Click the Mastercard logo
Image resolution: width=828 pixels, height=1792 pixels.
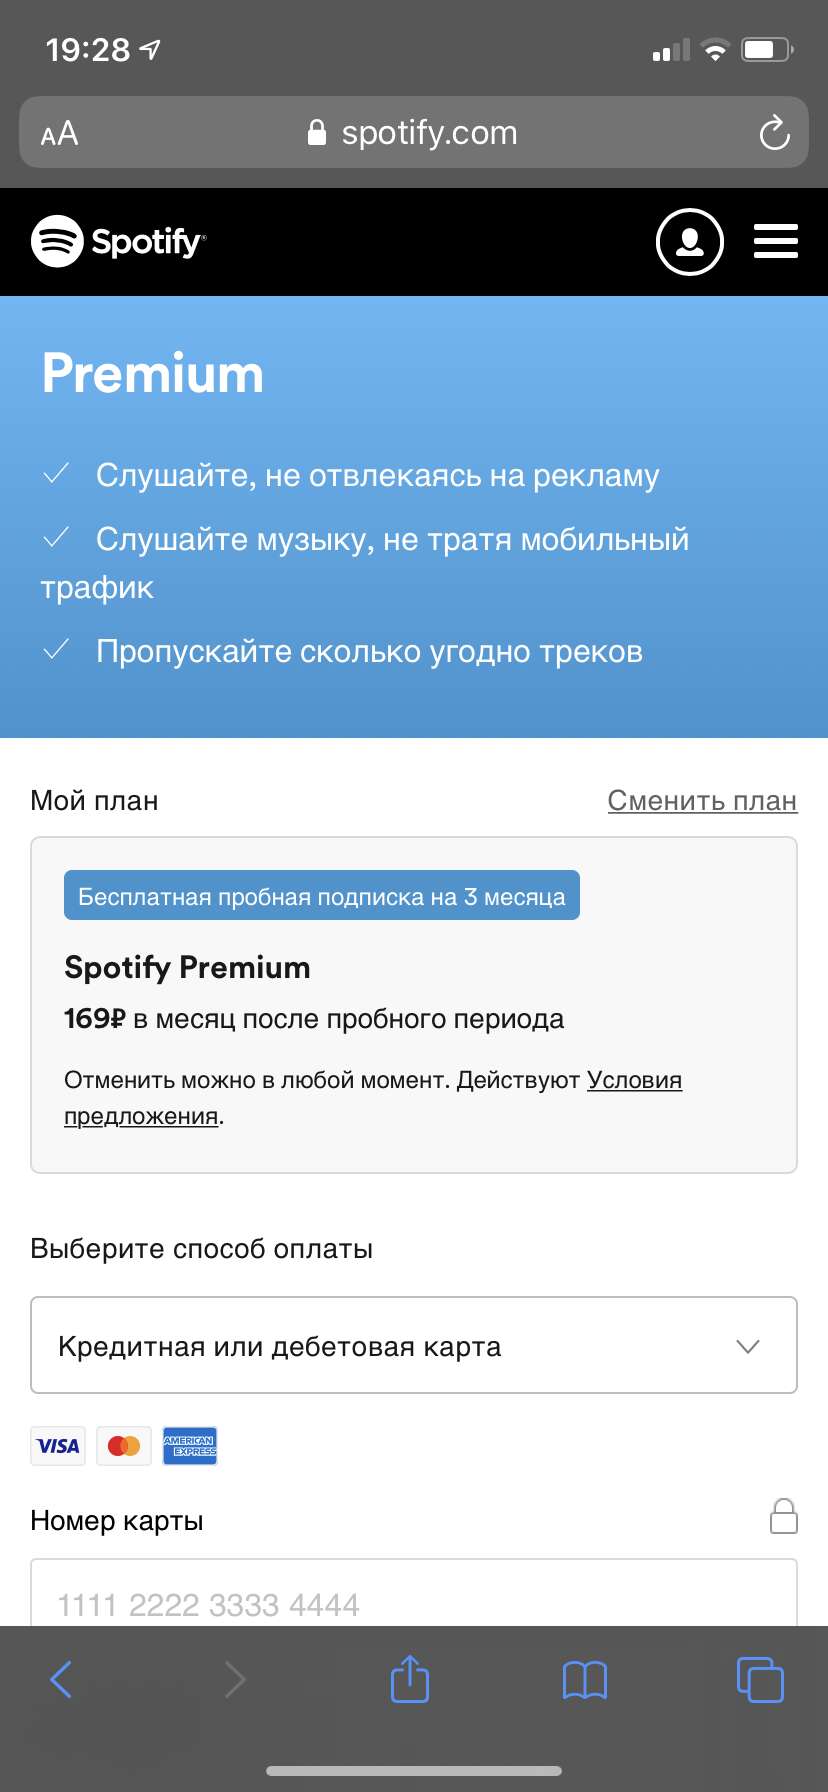[124, 1446]
